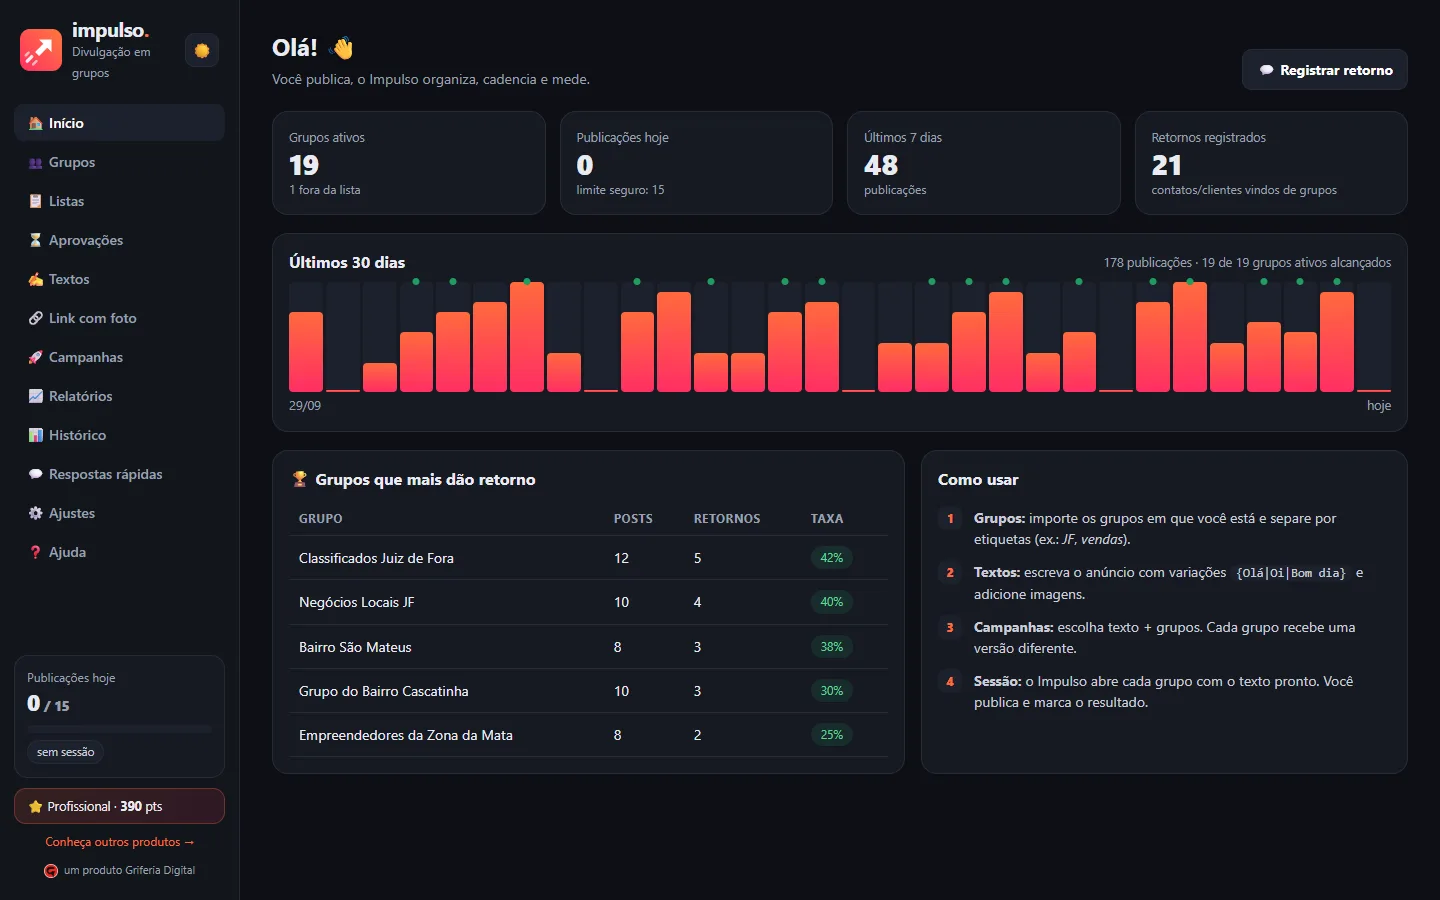Click the Campanhas rocket icon
The image size is (1440, 900).
coord(36,357)
